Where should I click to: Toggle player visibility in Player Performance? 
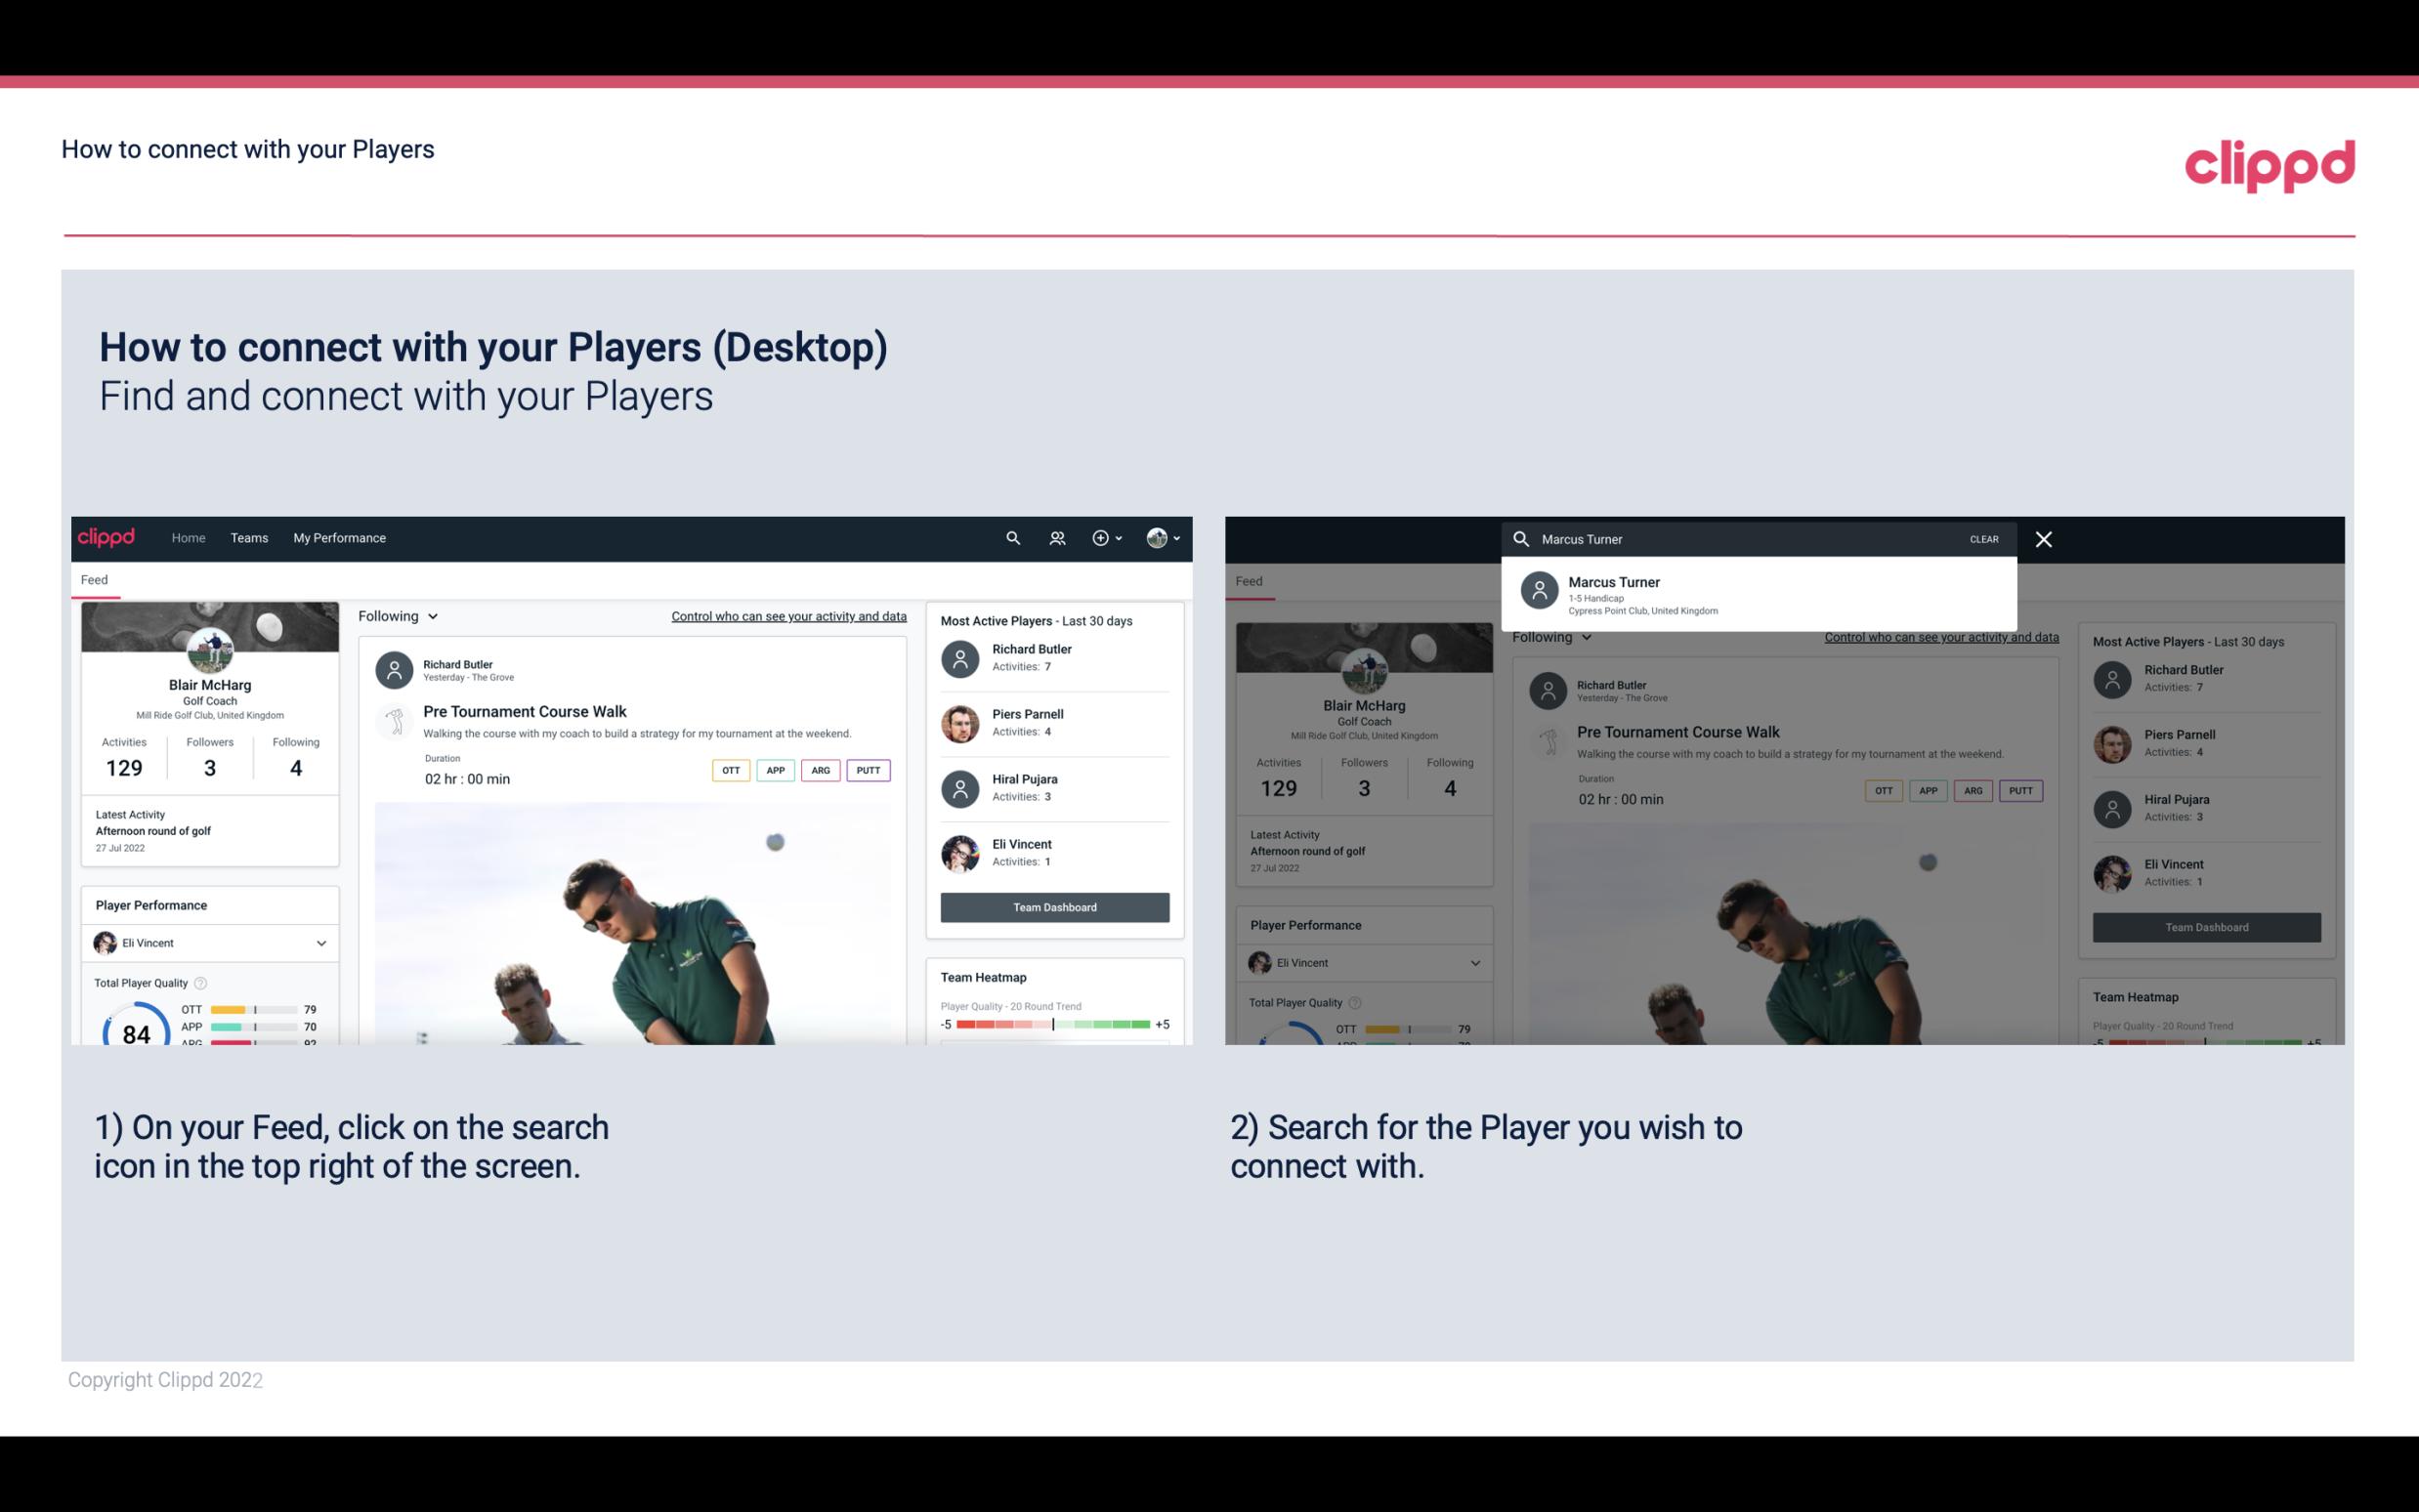click(320, 943)
